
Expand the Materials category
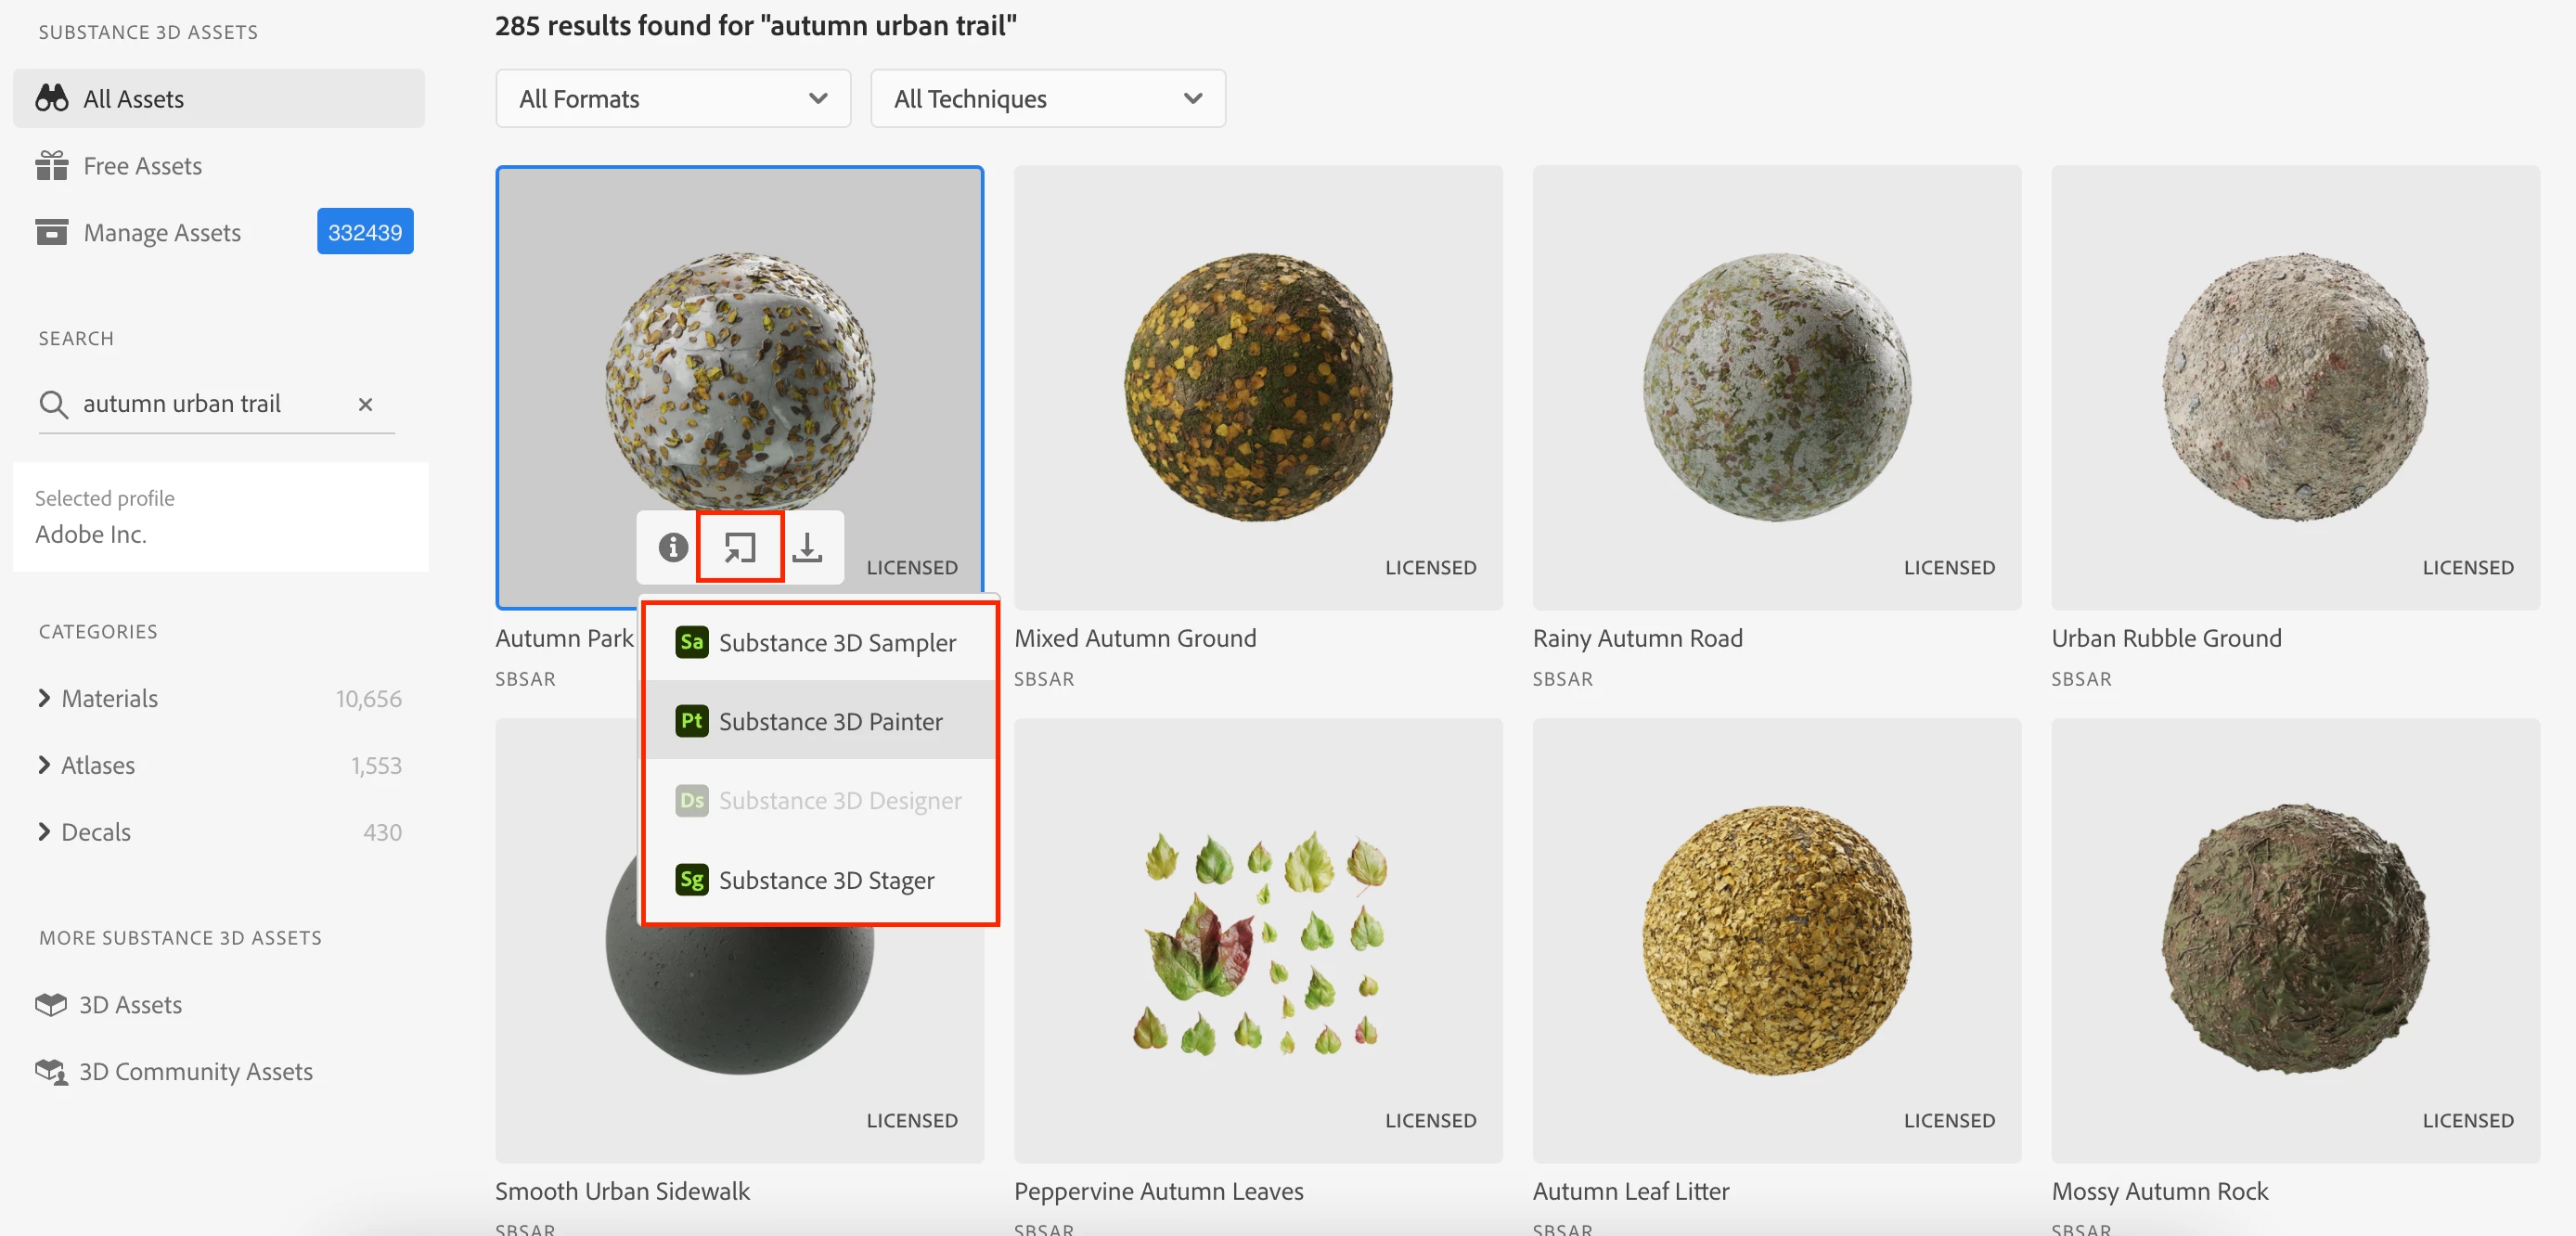(44, 698)
